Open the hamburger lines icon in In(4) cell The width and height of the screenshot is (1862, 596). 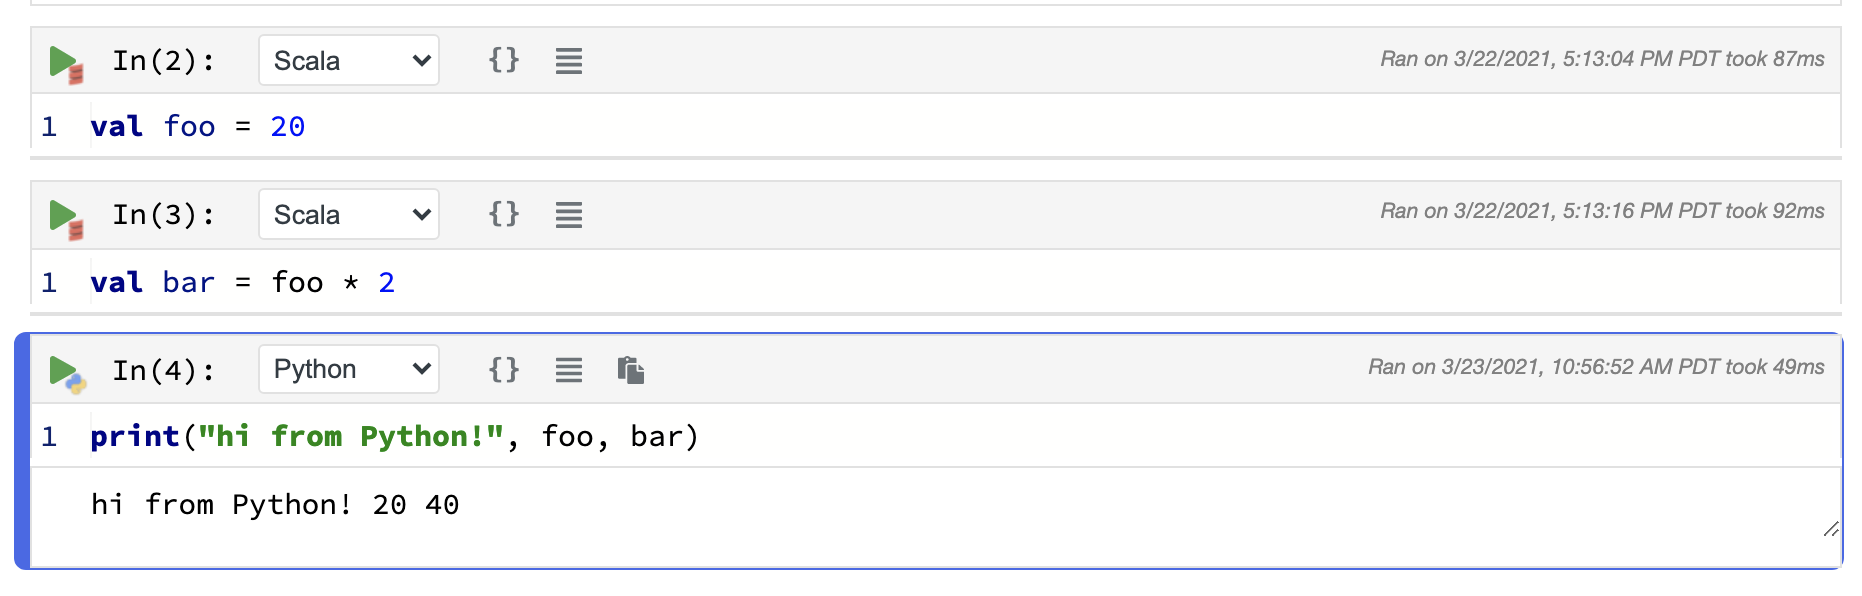click(568, 369)
